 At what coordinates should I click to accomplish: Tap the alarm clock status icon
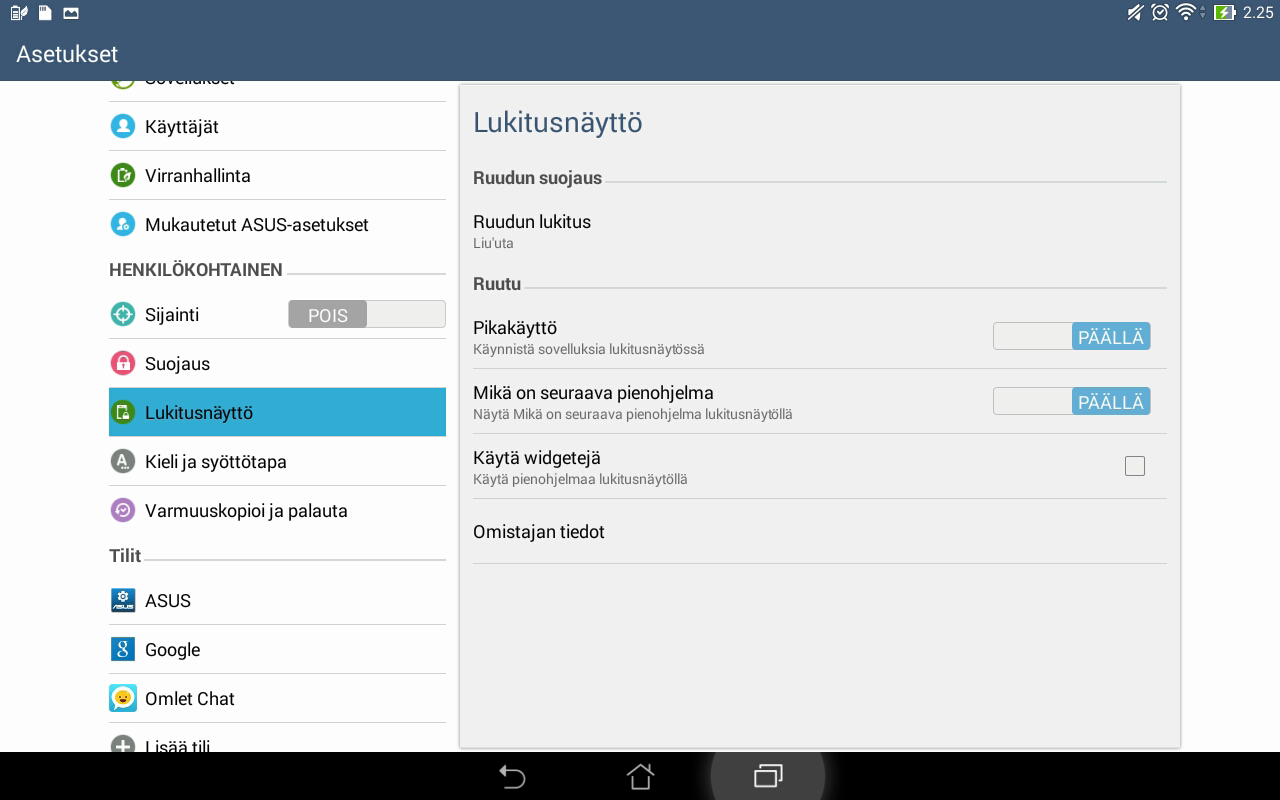click(1160, 13)
